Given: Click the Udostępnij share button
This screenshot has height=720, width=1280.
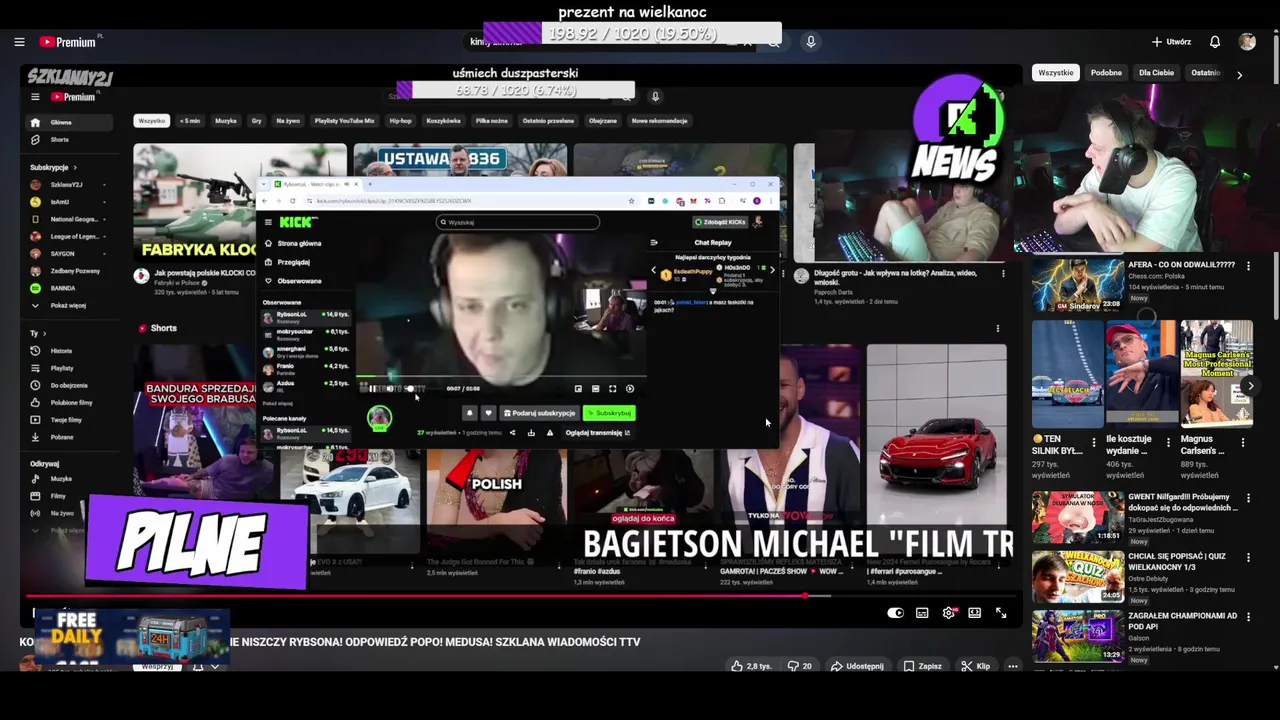Looking at the screenshot, I should pos(857,666).
